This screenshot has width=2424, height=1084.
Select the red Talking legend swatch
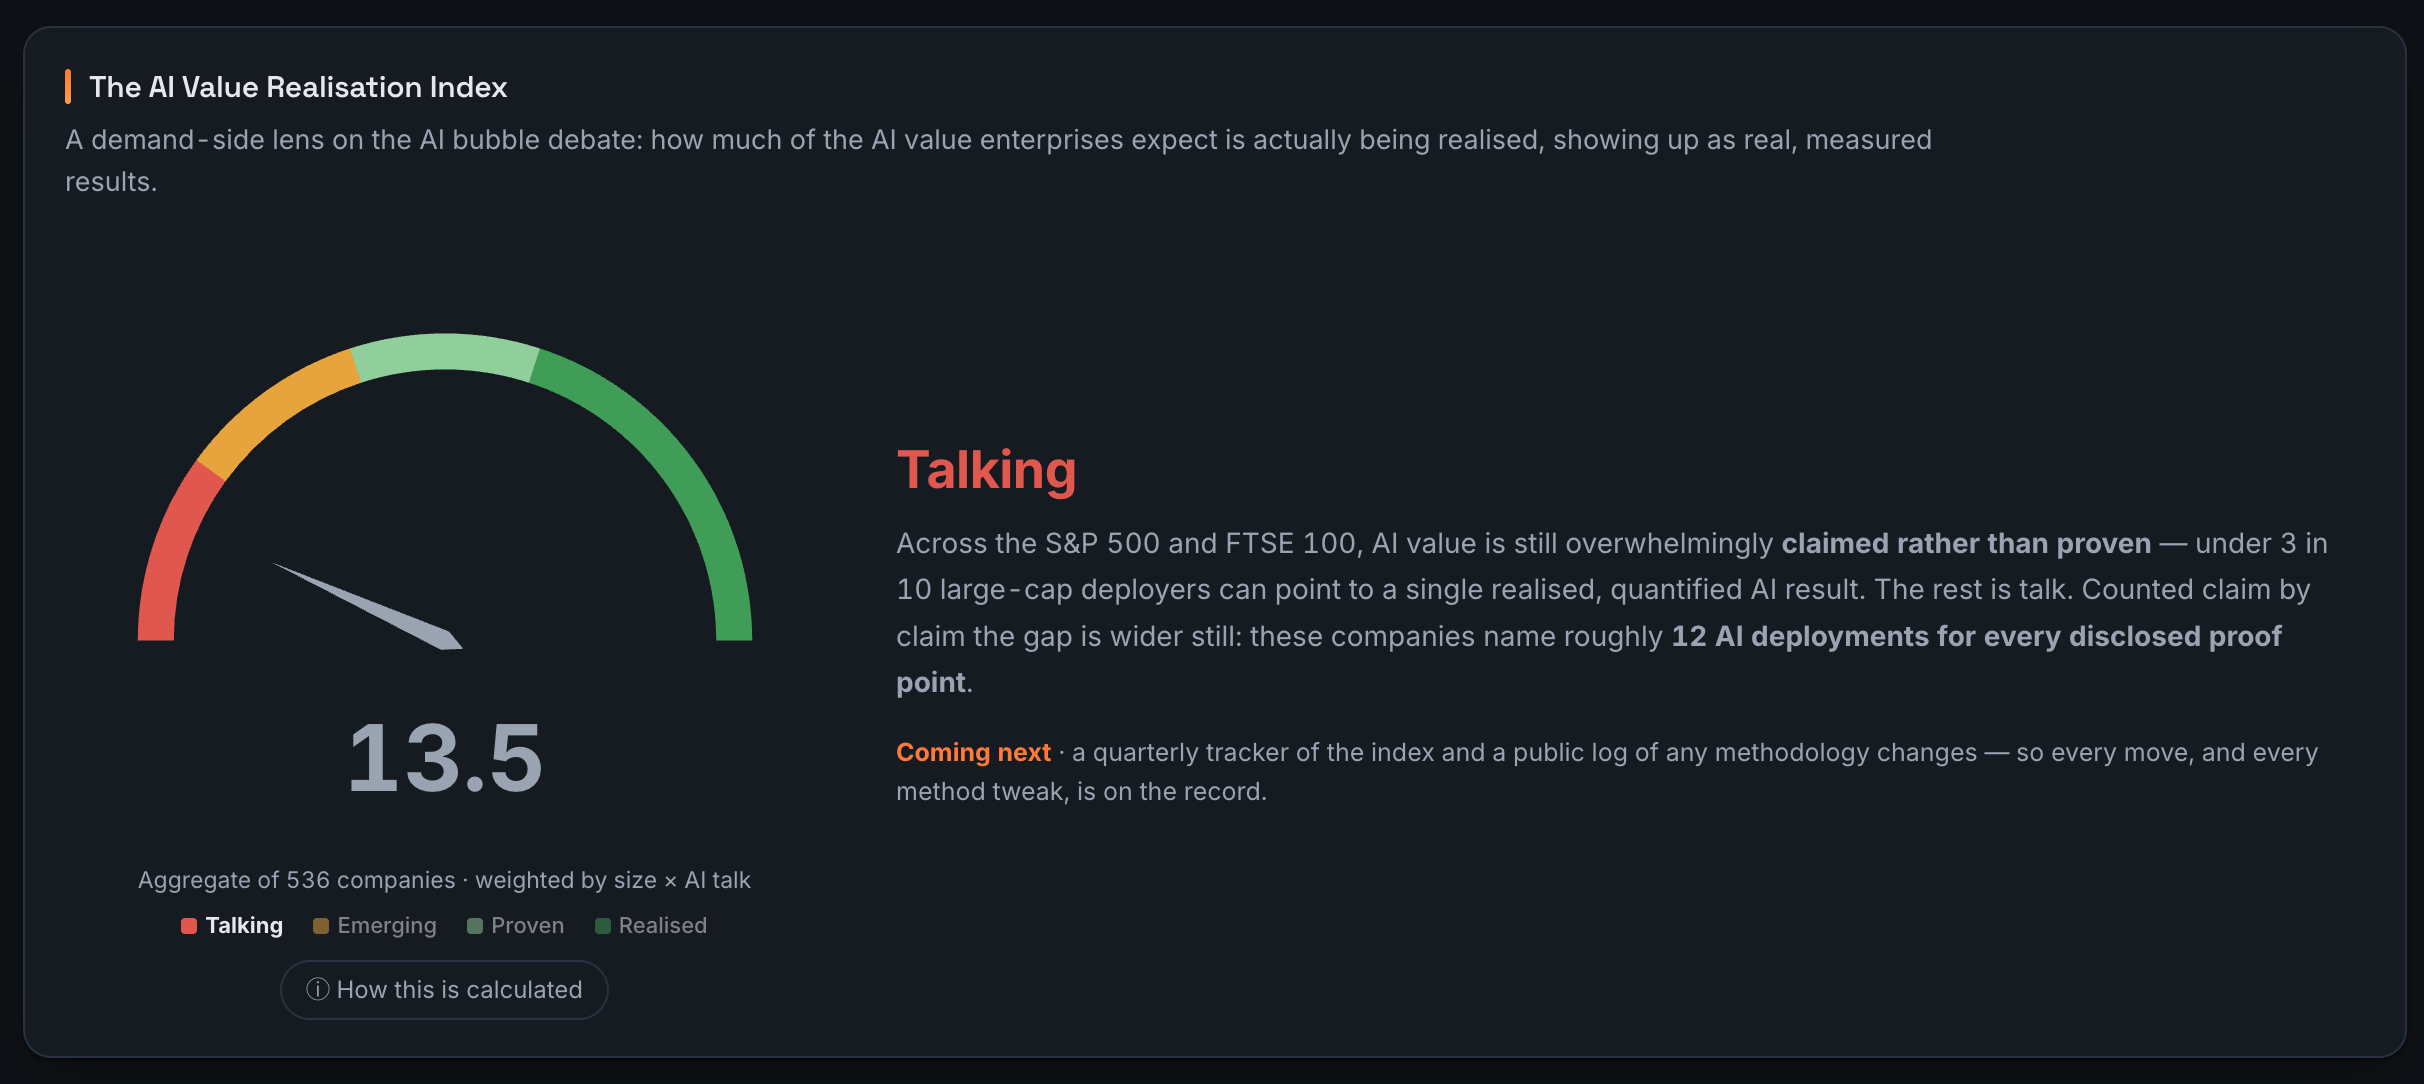(x=189, y=926)
